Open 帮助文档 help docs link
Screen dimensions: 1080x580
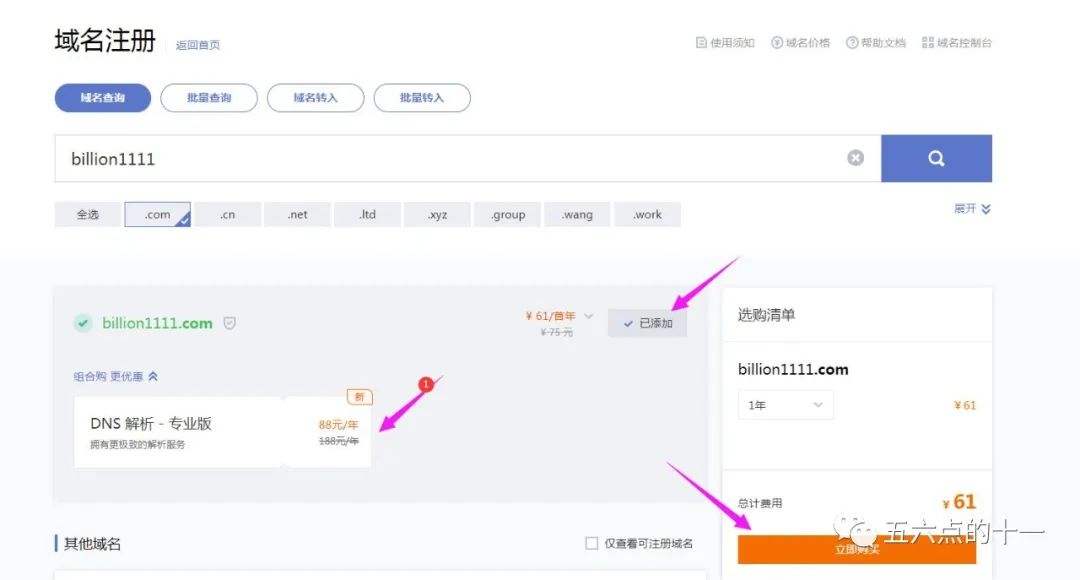(x=875, y=43)
